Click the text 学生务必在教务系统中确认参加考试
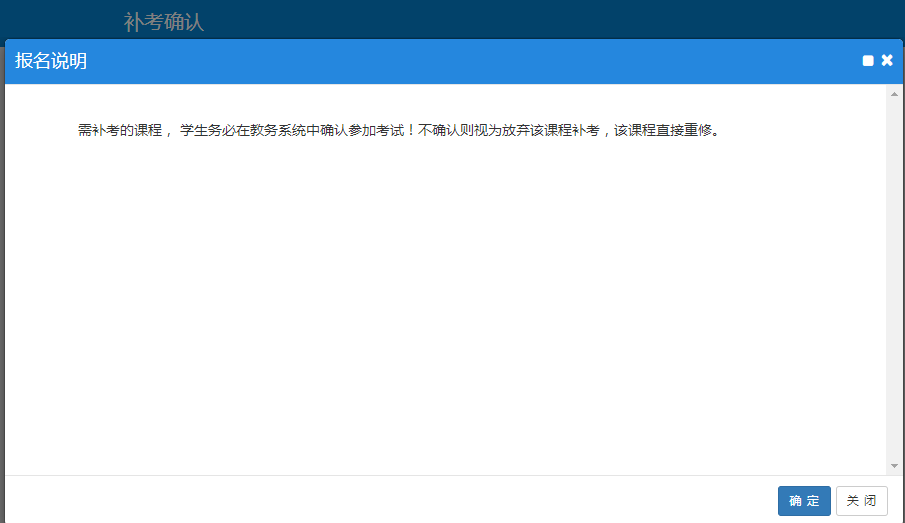 coord(290,131)
